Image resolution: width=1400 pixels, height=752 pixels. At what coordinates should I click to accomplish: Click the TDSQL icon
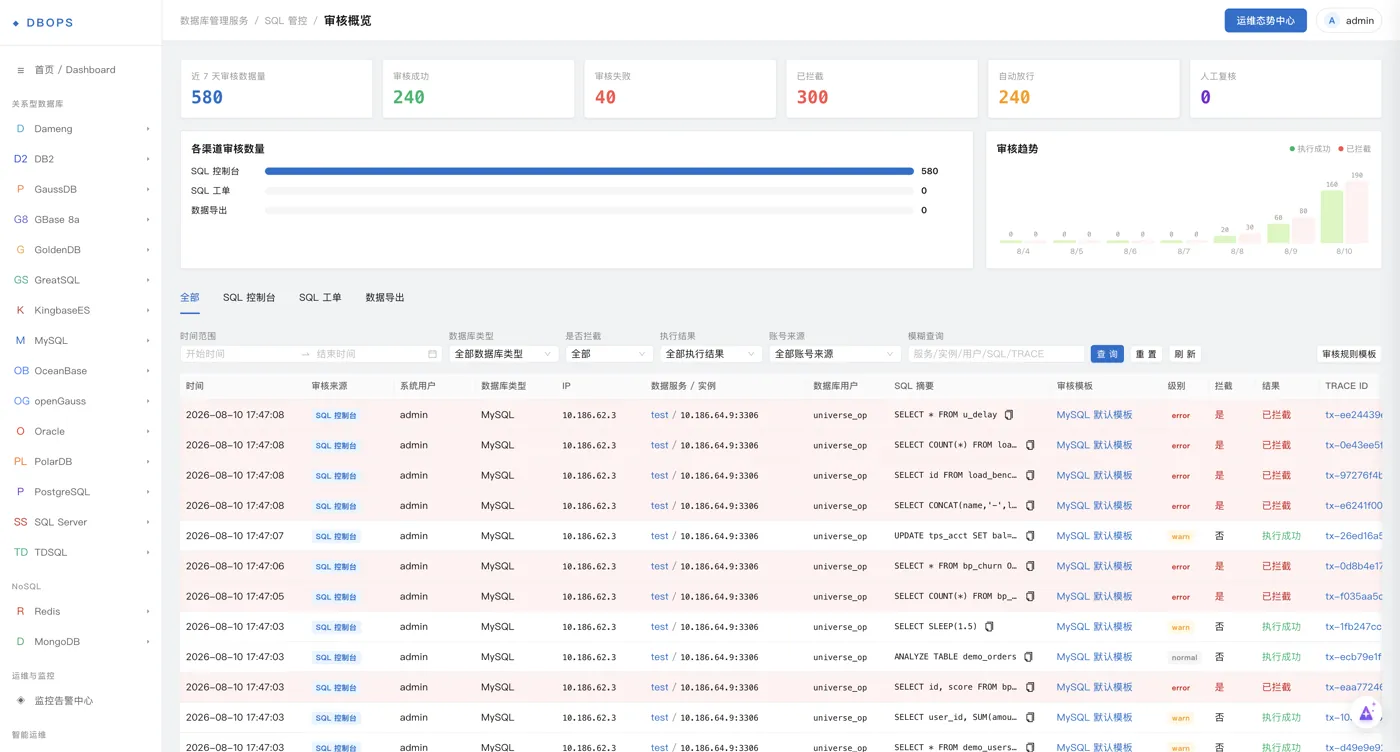coord(20,552)
